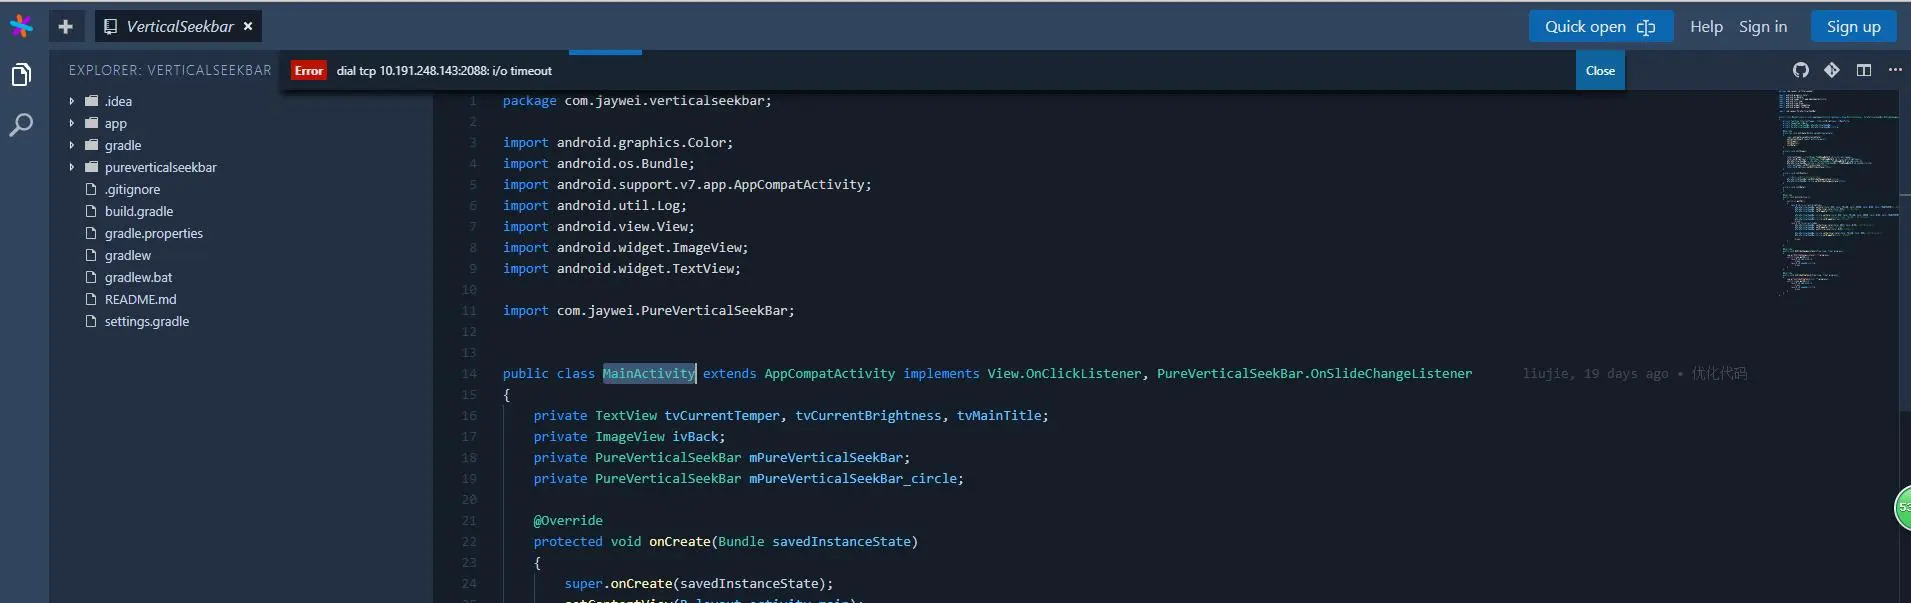Click the Sign up button

pyautogui.click(x=1853, y=27)
